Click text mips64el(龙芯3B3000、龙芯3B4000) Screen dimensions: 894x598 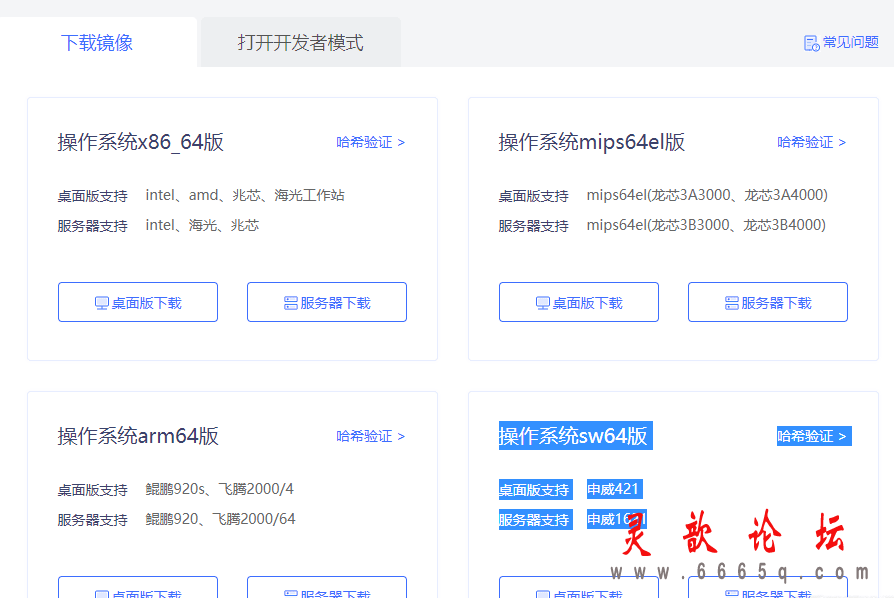(x=706, y=225)
